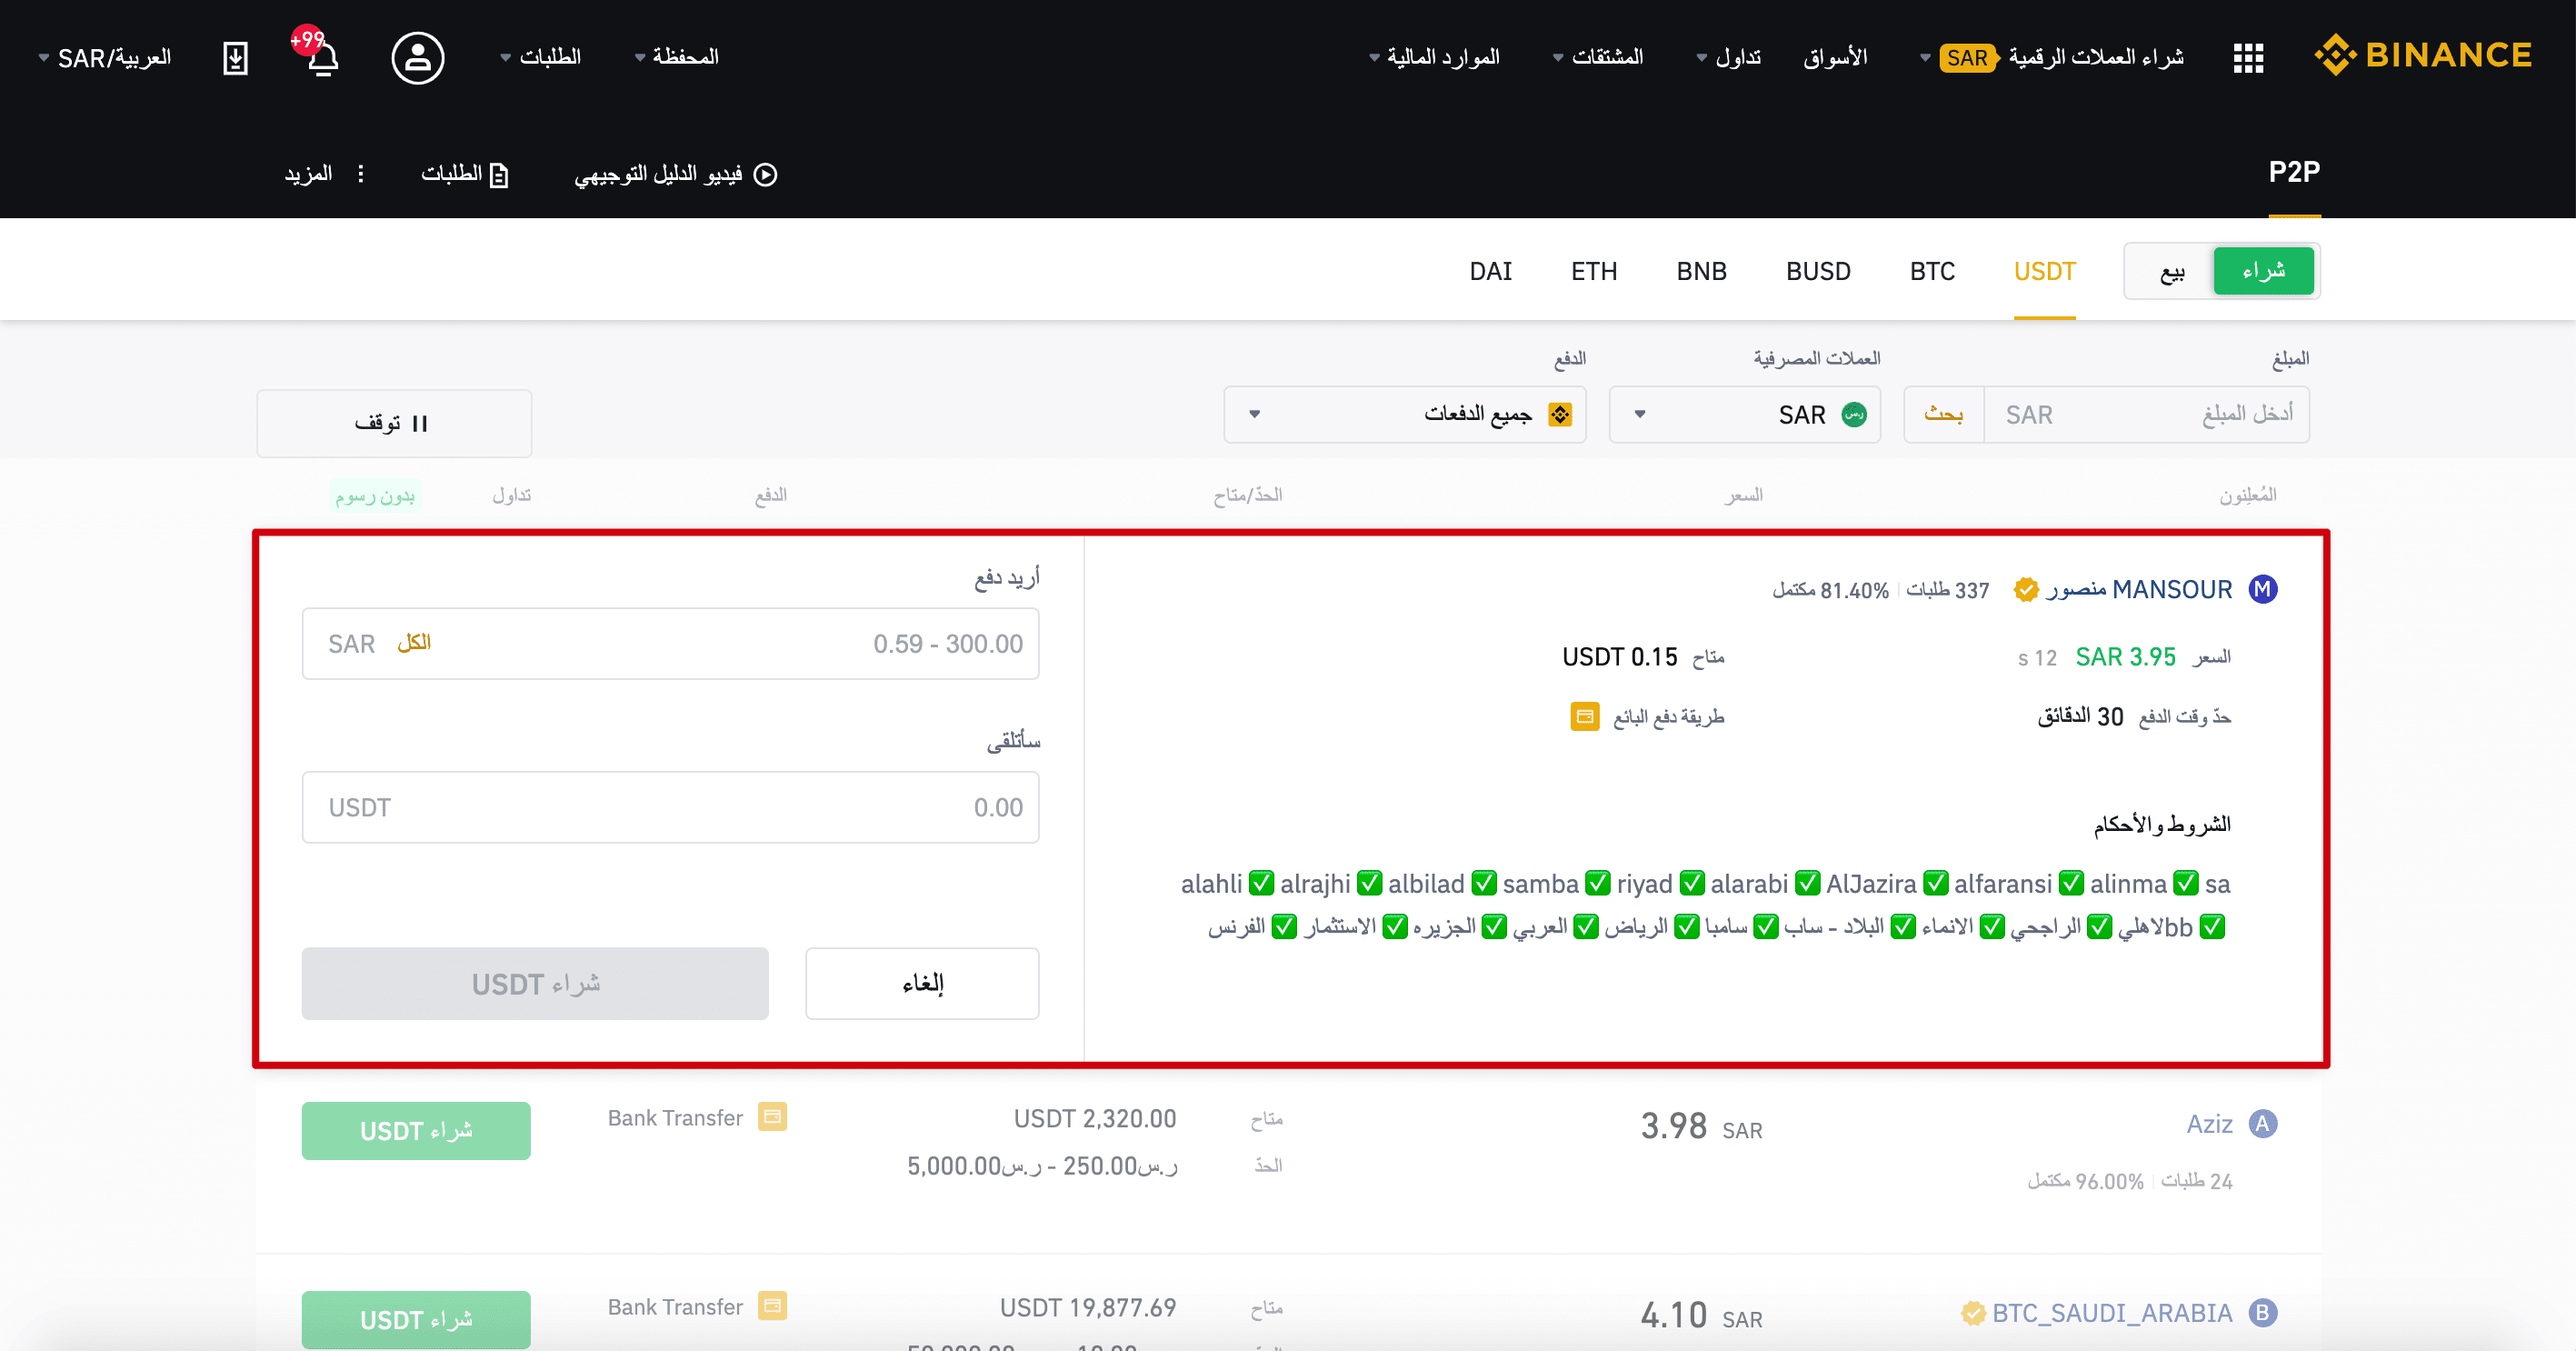The width and height of the screenshot is (2576, 1351).
Task: Click the disabled شراء USDT button in form
Action: (535, 983)
